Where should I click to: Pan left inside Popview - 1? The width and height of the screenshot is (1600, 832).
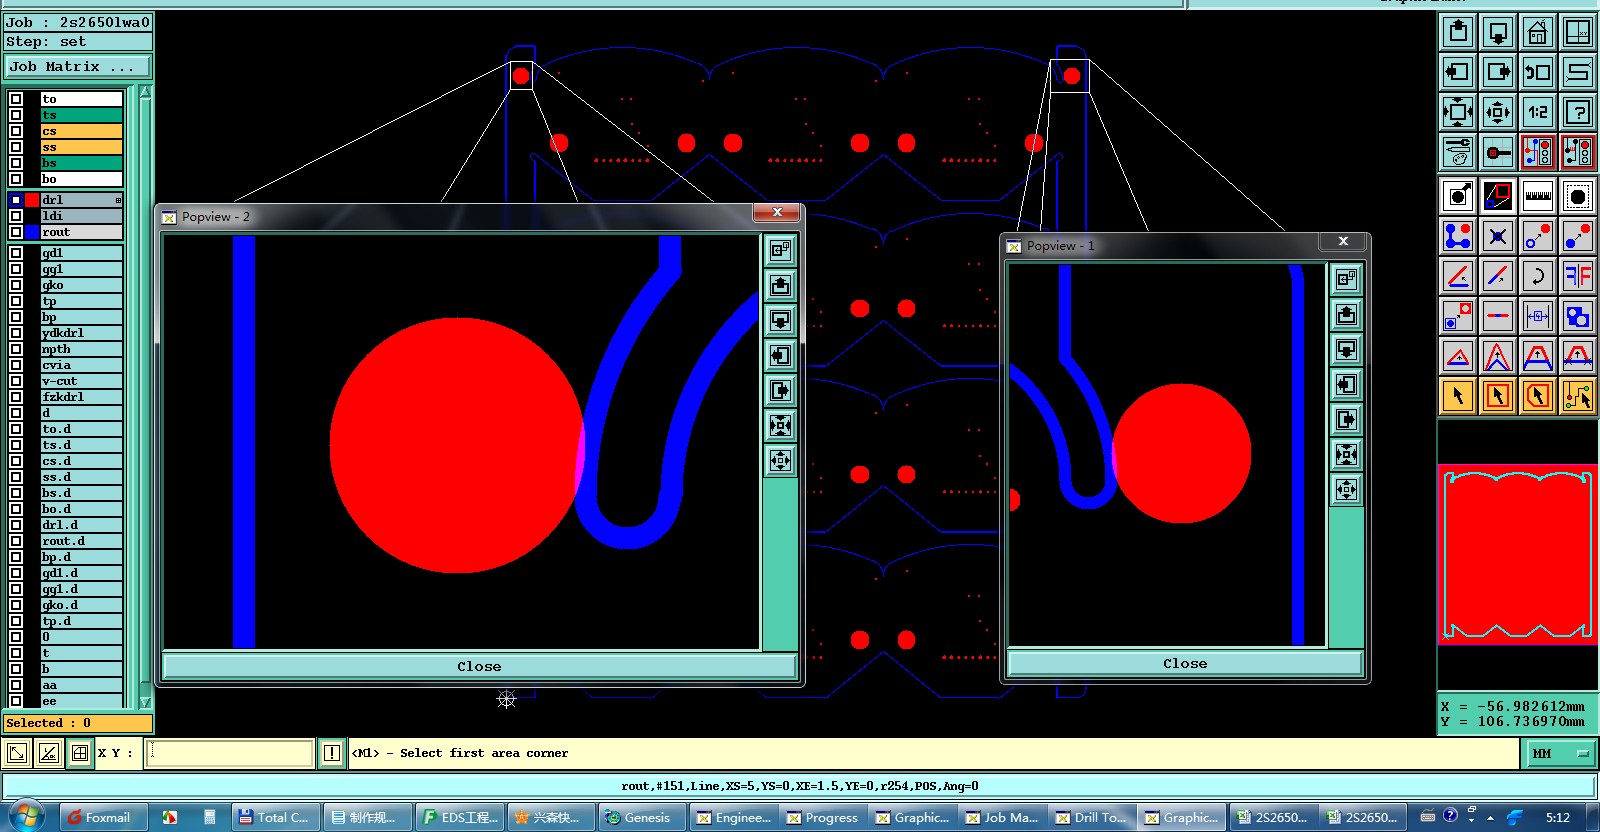[x=1347, y=384]
